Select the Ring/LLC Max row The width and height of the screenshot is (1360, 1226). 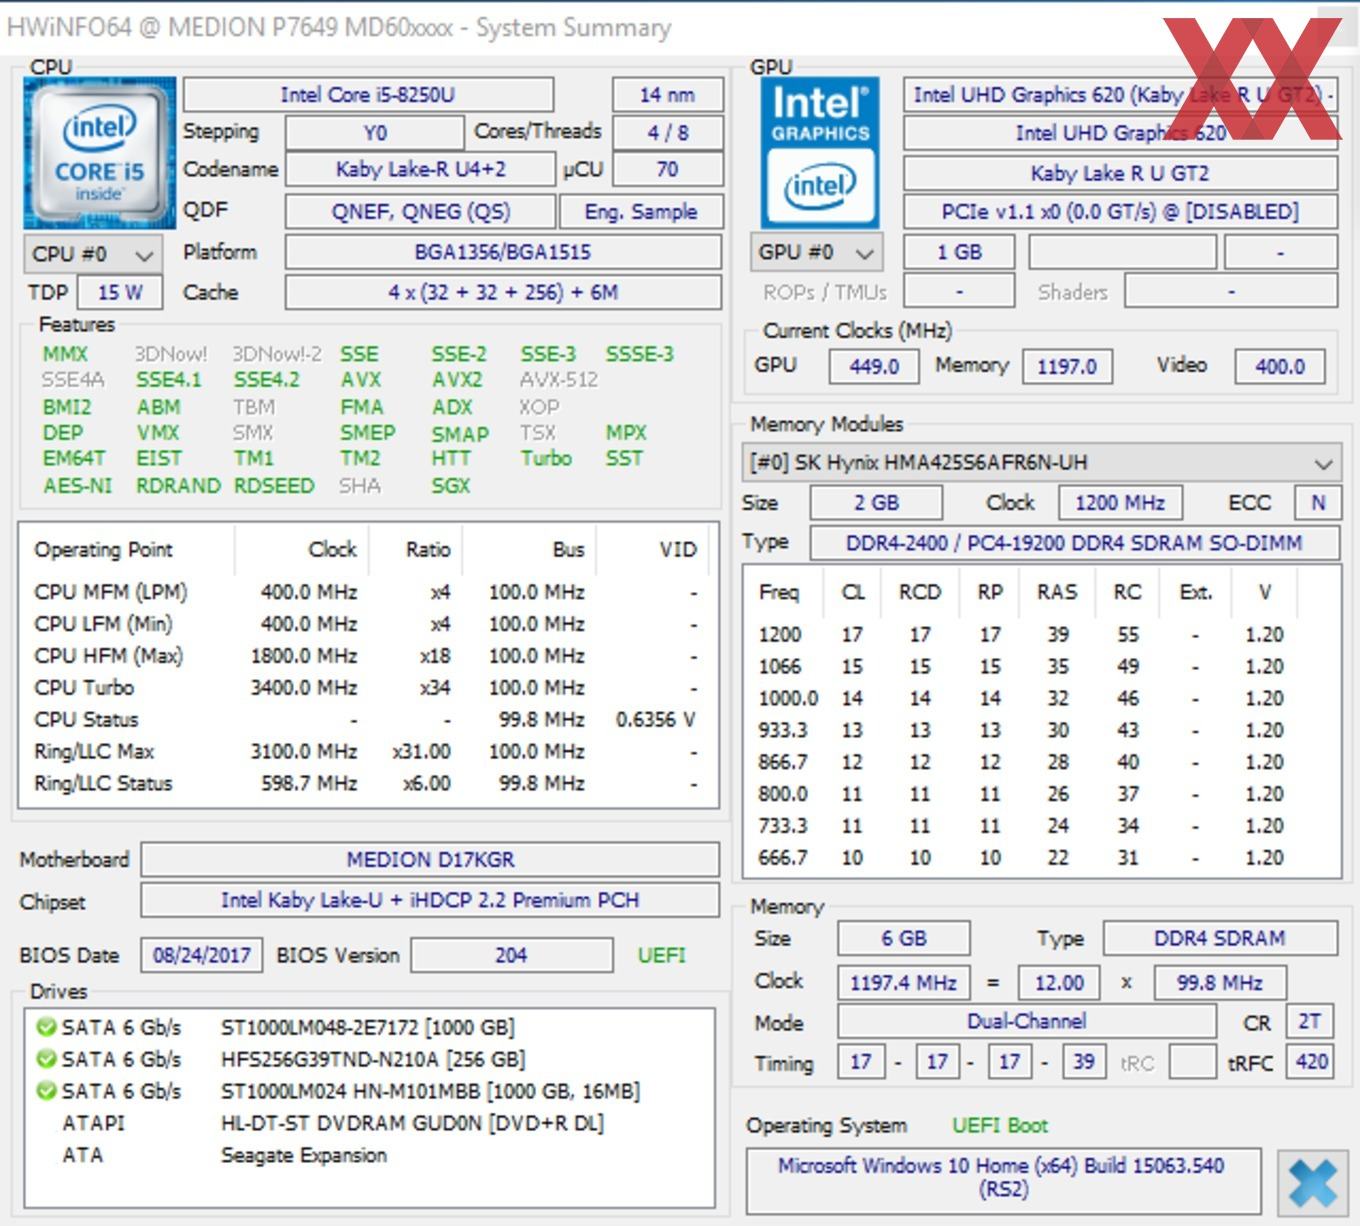click(x=366, y=752)
